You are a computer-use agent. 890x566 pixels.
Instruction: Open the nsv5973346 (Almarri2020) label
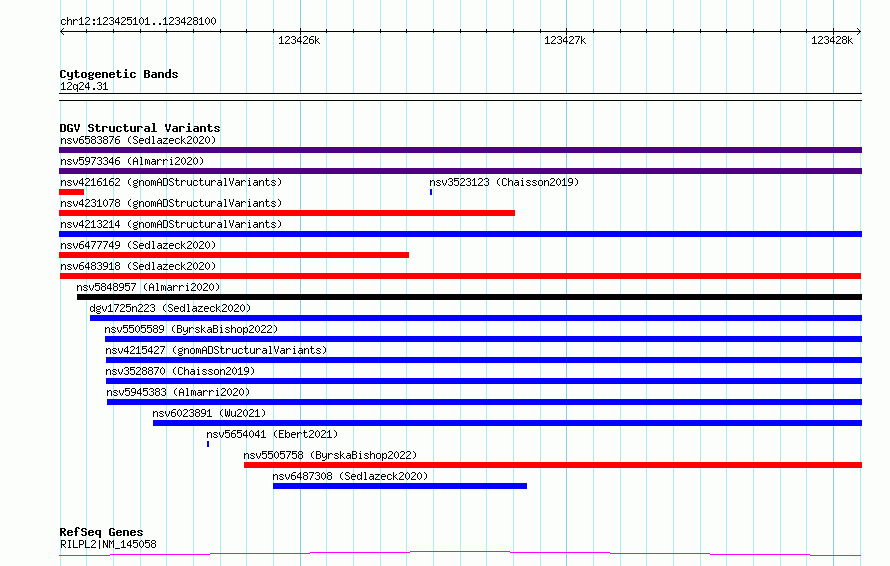tap(132, 161)
